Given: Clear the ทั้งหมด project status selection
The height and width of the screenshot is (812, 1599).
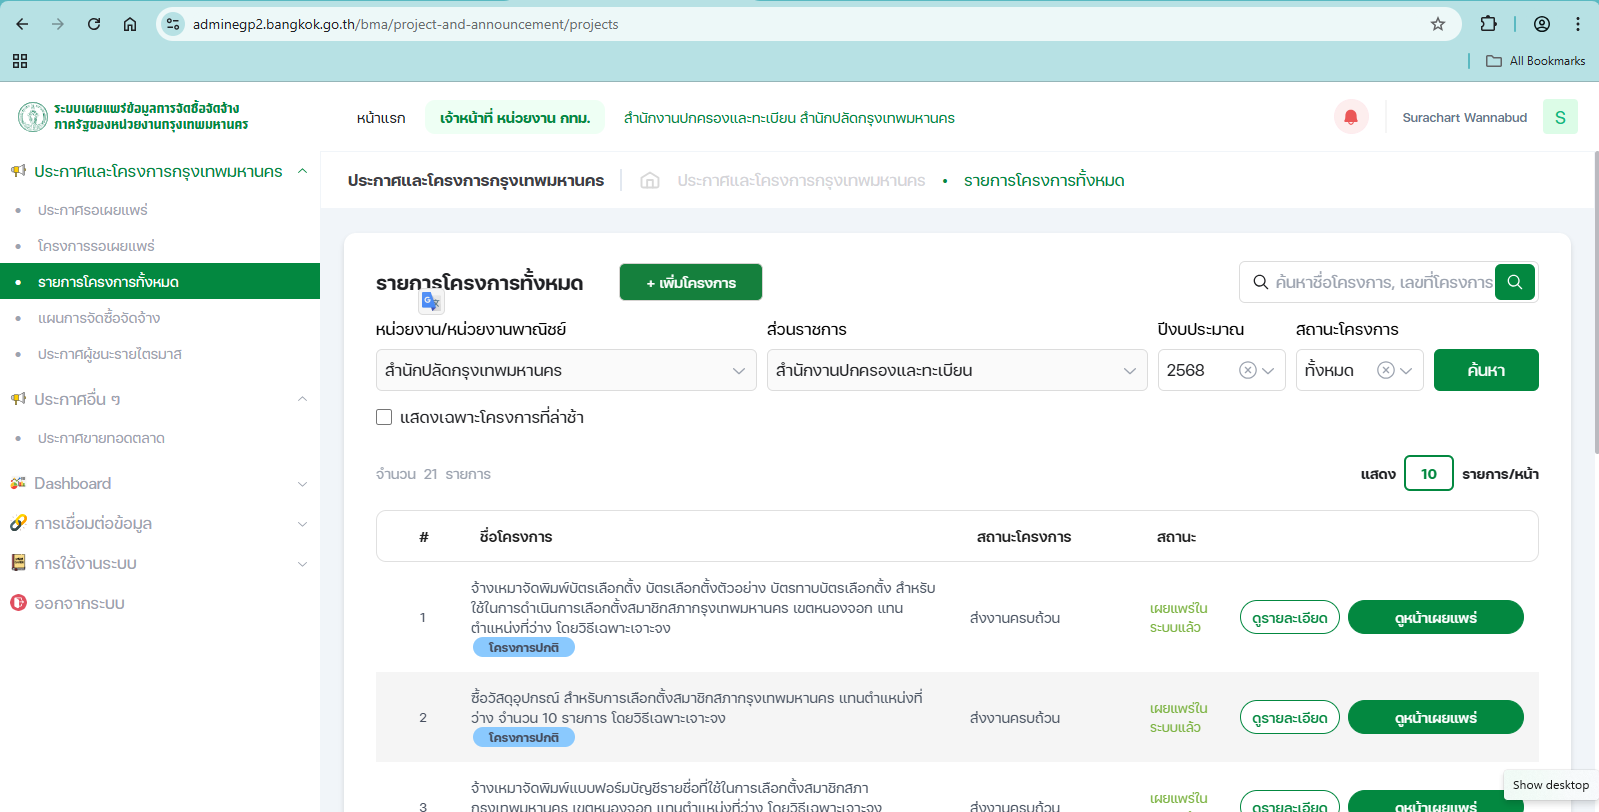Looking at the screenshot, I should coord(1385,370).
